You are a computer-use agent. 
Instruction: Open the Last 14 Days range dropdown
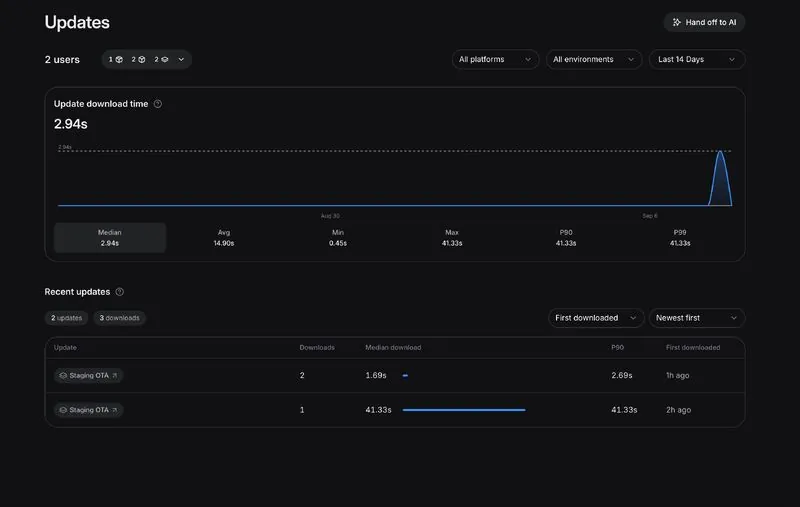click(697, 60)
